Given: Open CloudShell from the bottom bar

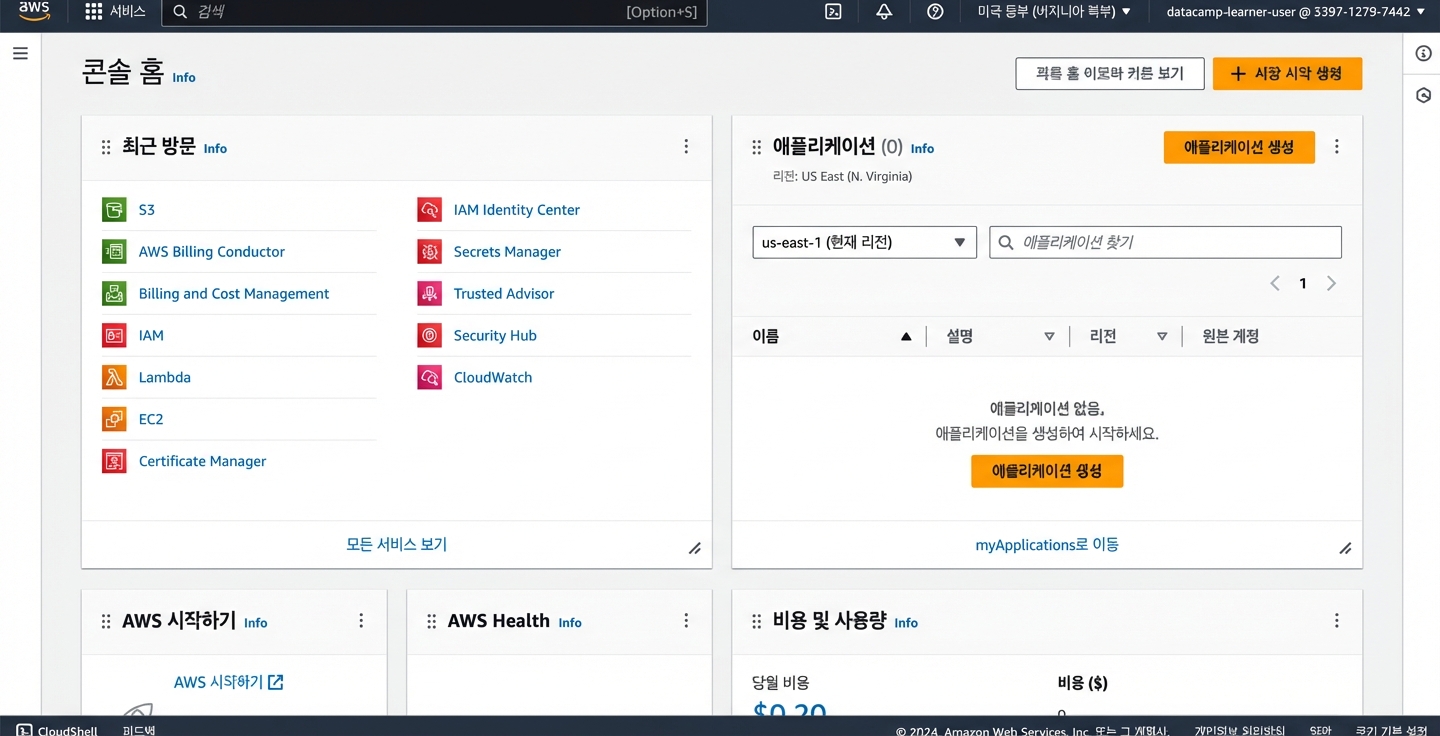Looking at the screenshot, I should 57,729.
